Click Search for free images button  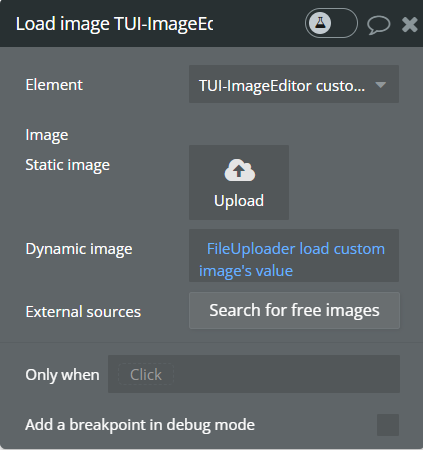coord(294,311)
